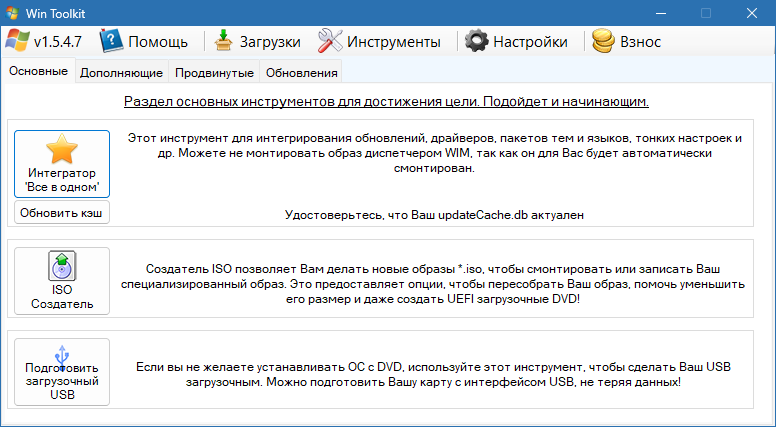776x427 pixels.
Task: Open the Помощь menu
Action: coord(144,42)
